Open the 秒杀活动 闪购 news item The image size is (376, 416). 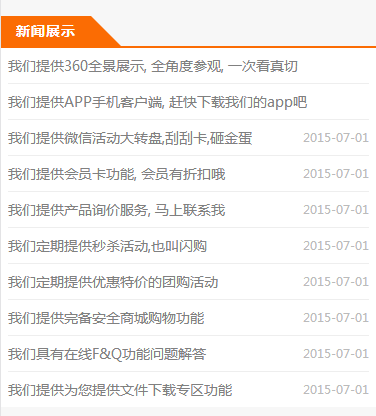coord(107,246)
